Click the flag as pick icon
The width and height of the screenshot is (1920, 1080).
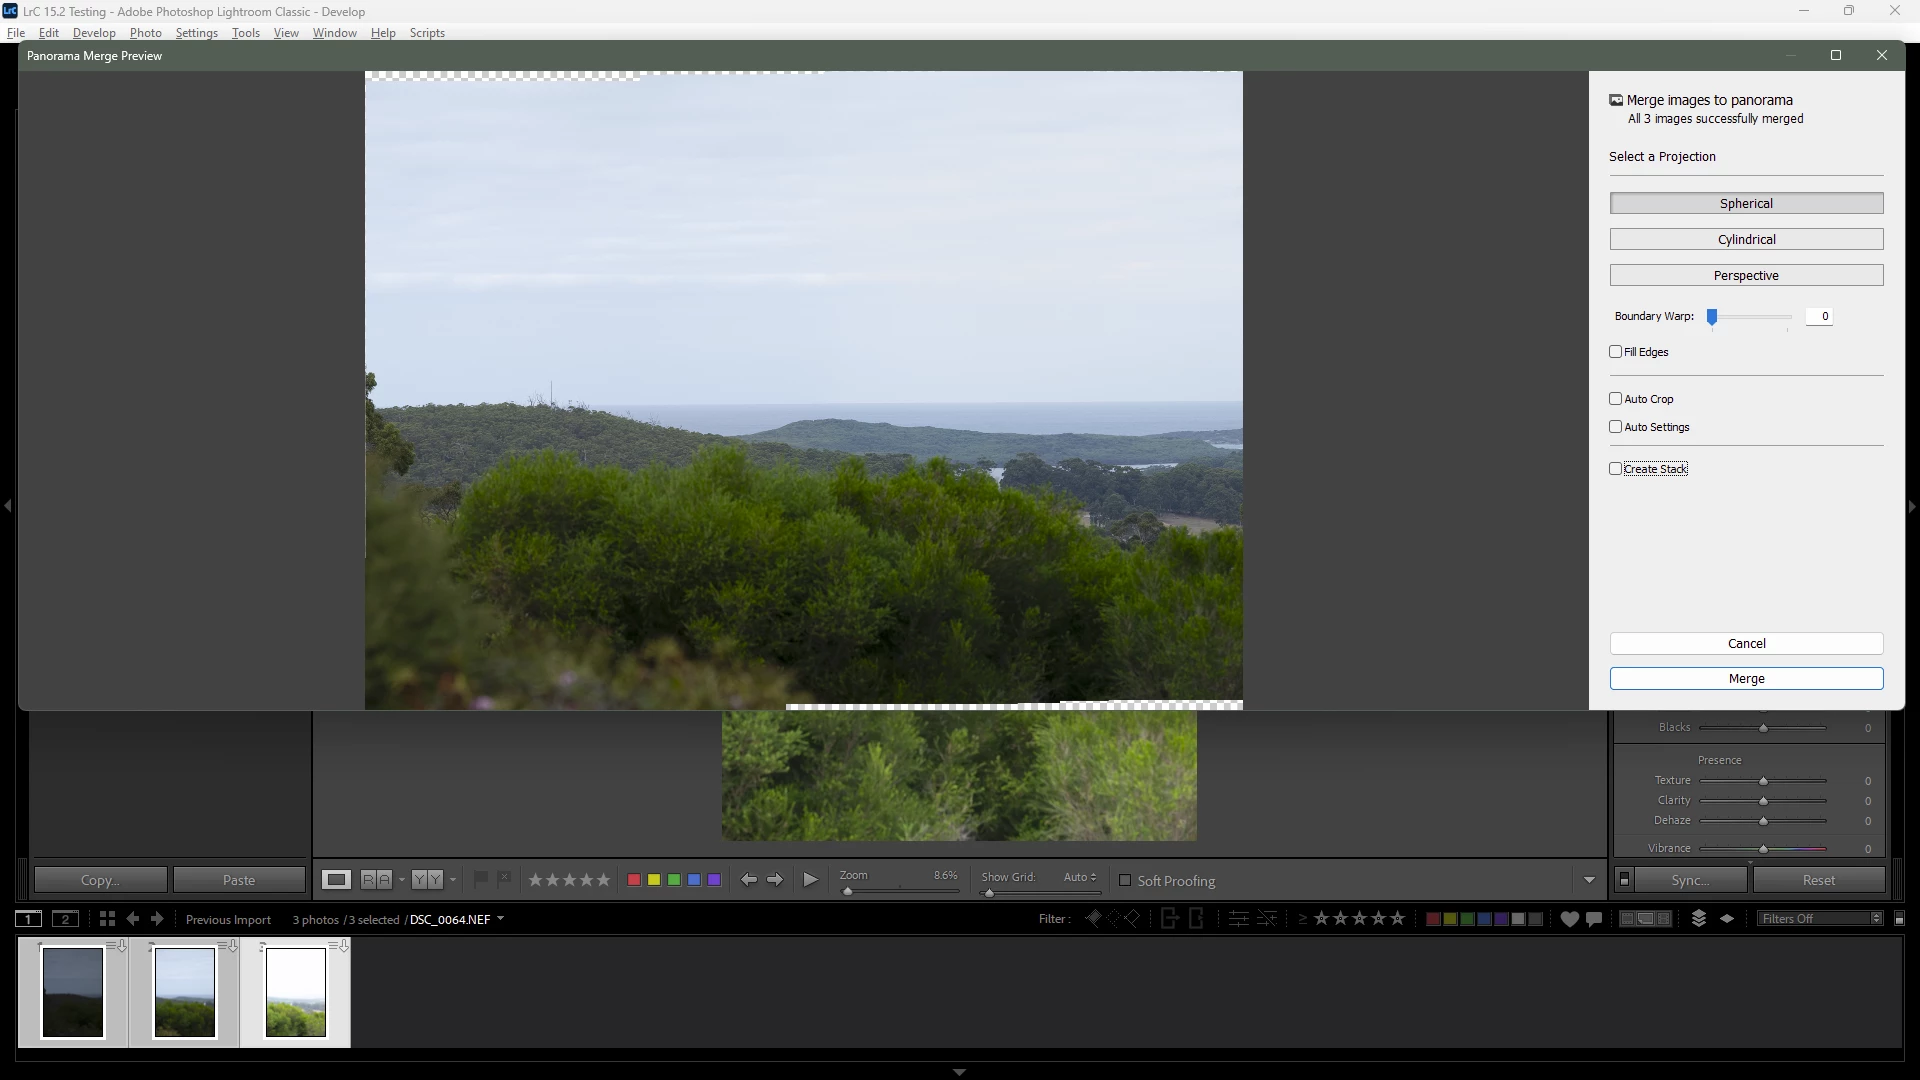pos(480,879)
